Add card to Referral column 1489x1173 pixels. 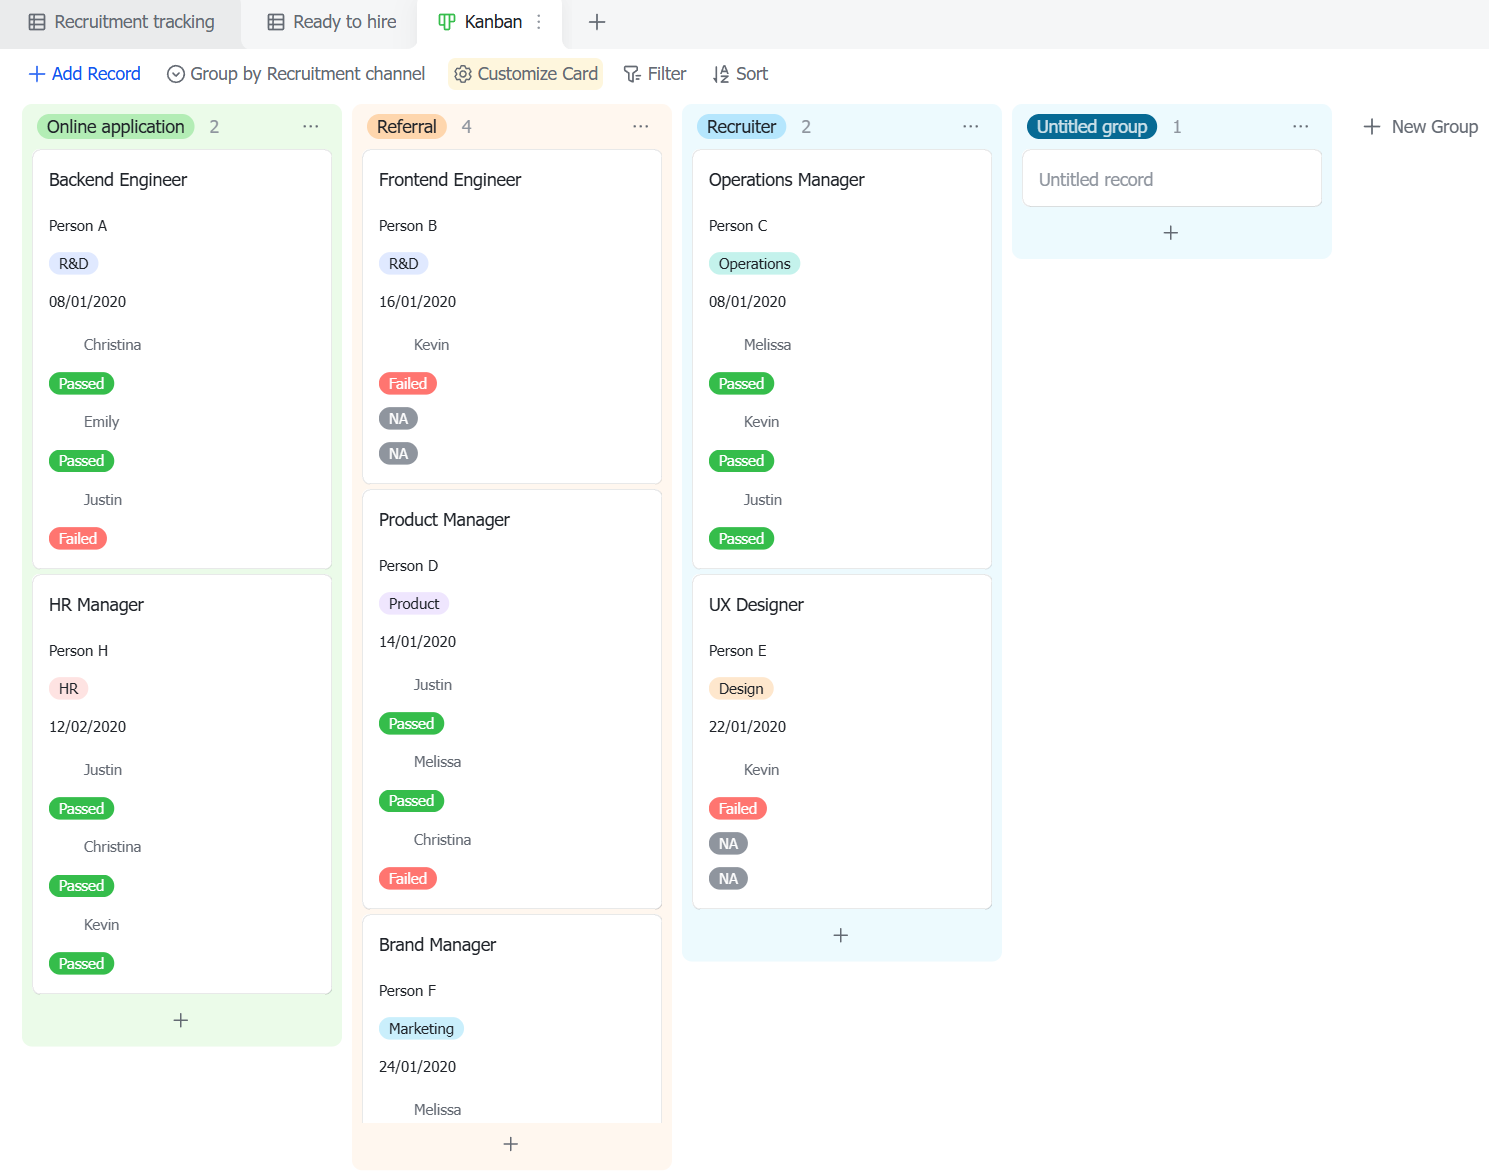[x=511, y=1144]
